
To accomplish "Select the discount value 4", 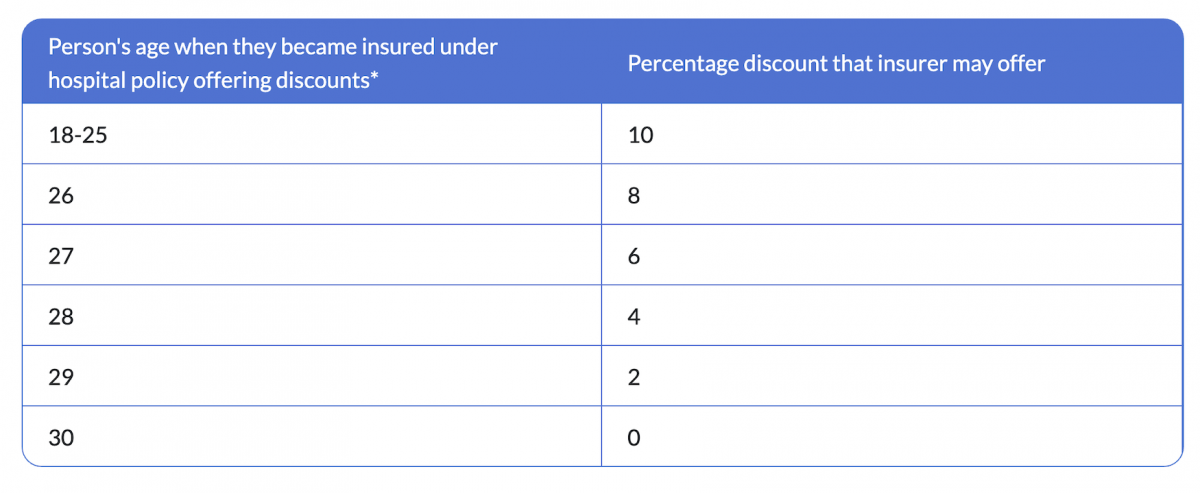I will (634, 317).
